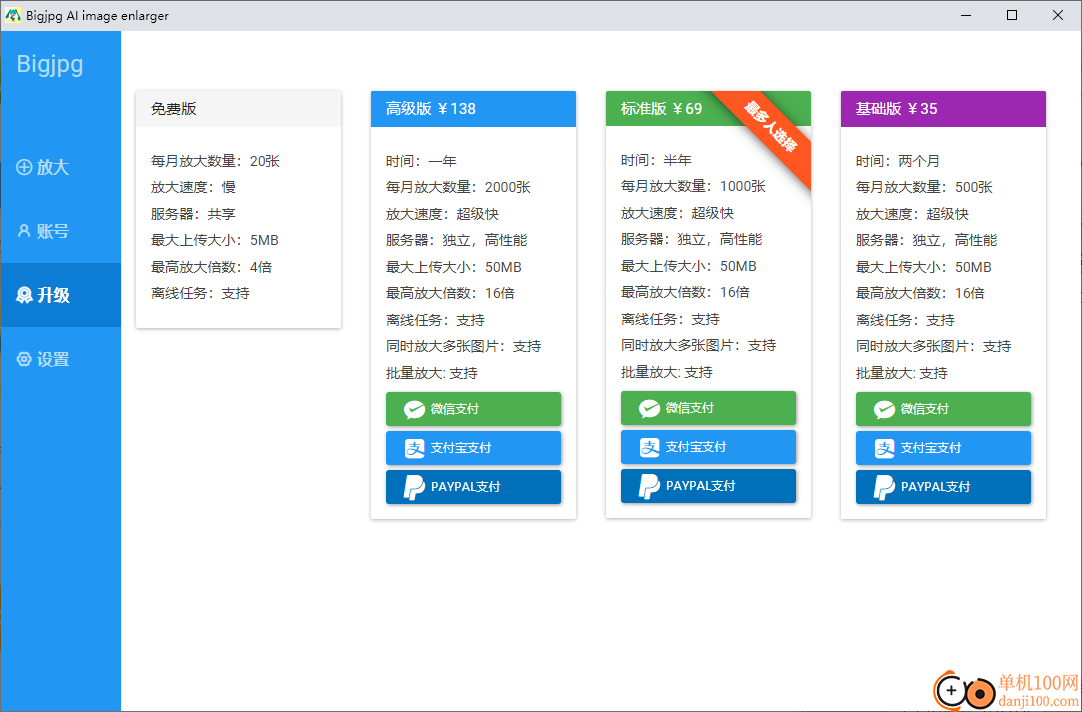Viewport: 1082px width, 712px height.
Task: Pay for 基础版 with 微信支付
Action: [943, 409]
